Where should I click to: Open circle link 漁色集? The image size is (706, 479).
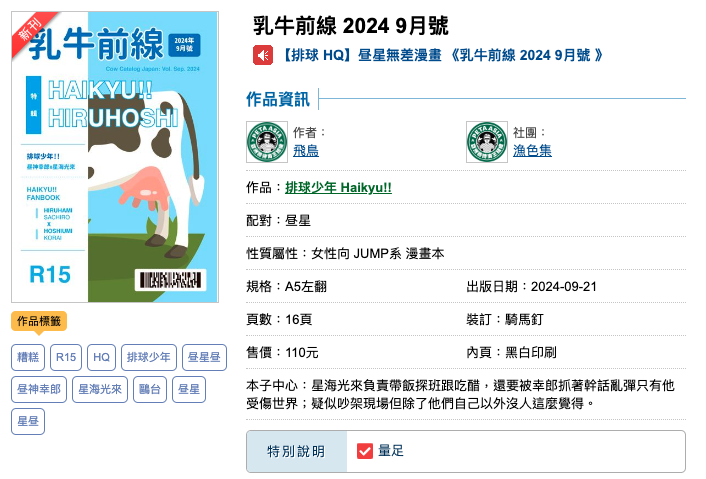(532, 150)
